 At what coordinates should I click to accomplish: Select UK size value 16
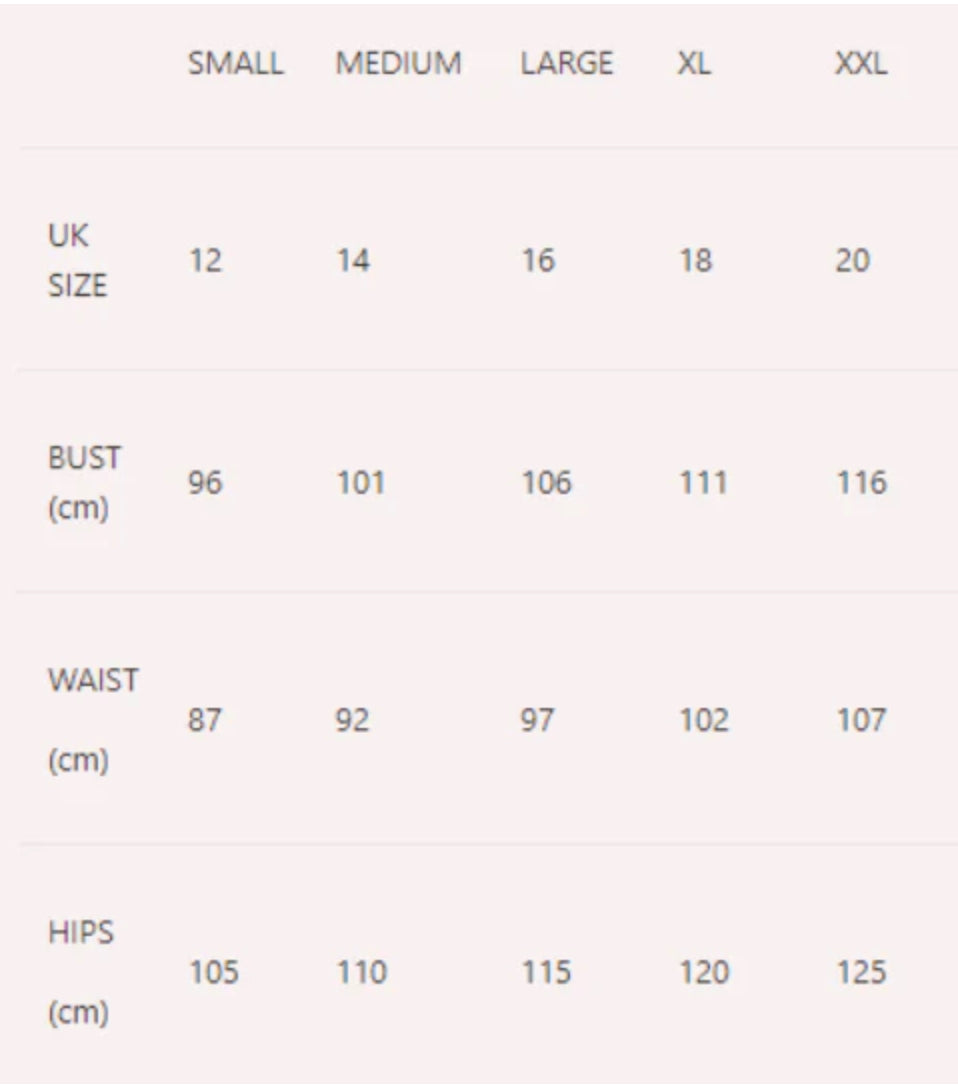[x=538, y=261]
